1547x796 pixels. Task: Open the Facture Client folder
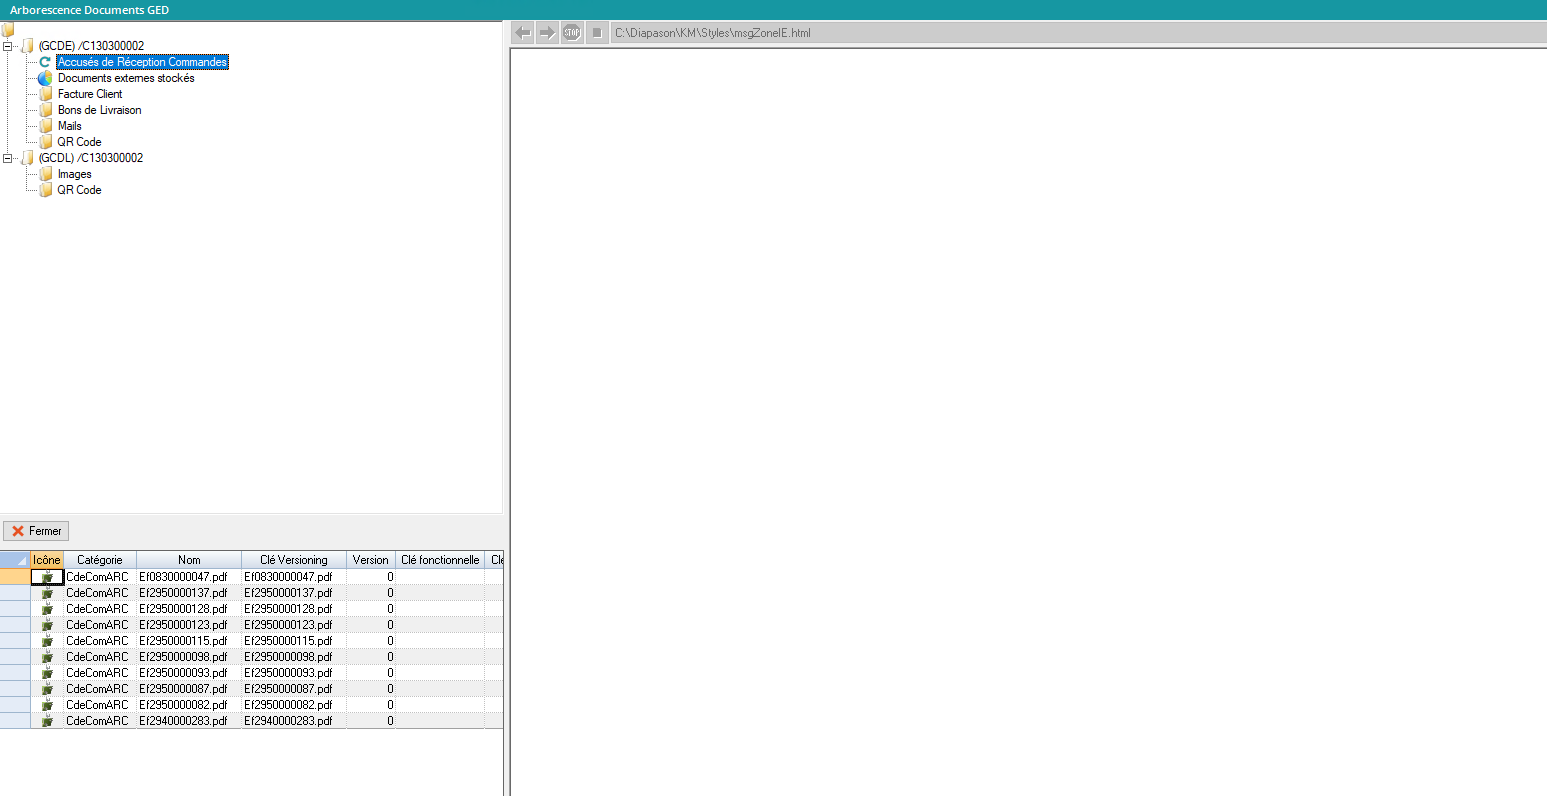[90, 94]
